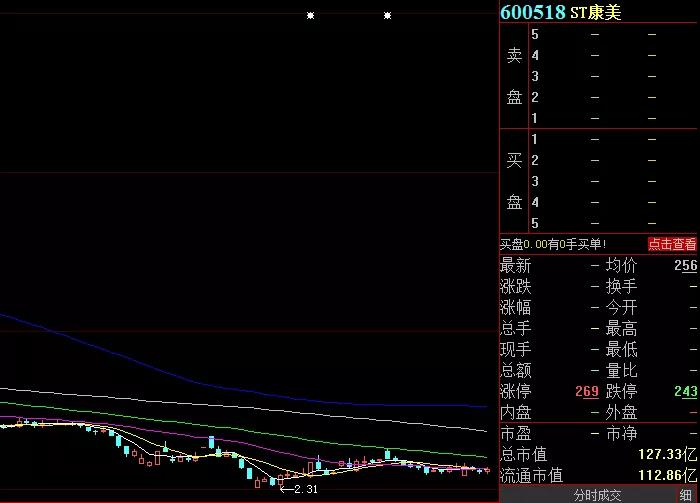Click the first star marker above the chart
Screen dimensions: 700x503
[311, 16]
